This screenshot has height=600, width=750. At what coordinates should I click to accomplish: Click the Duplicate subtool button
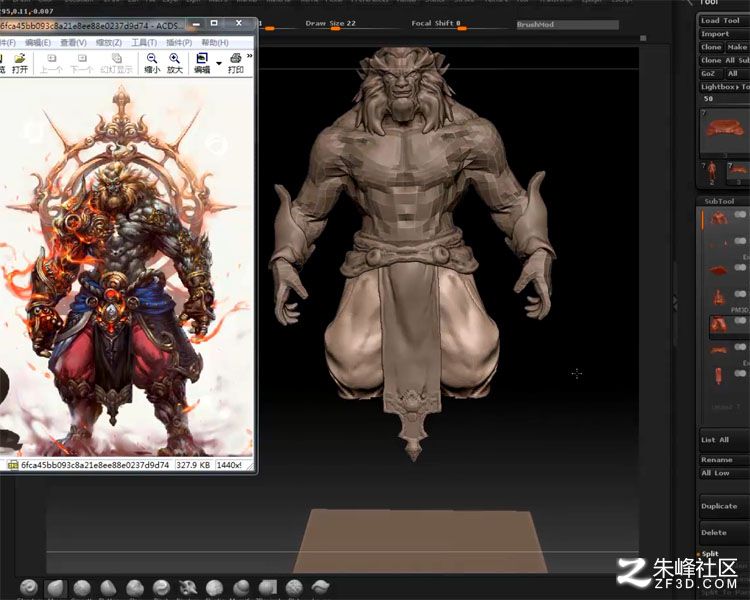click(723, 506)
